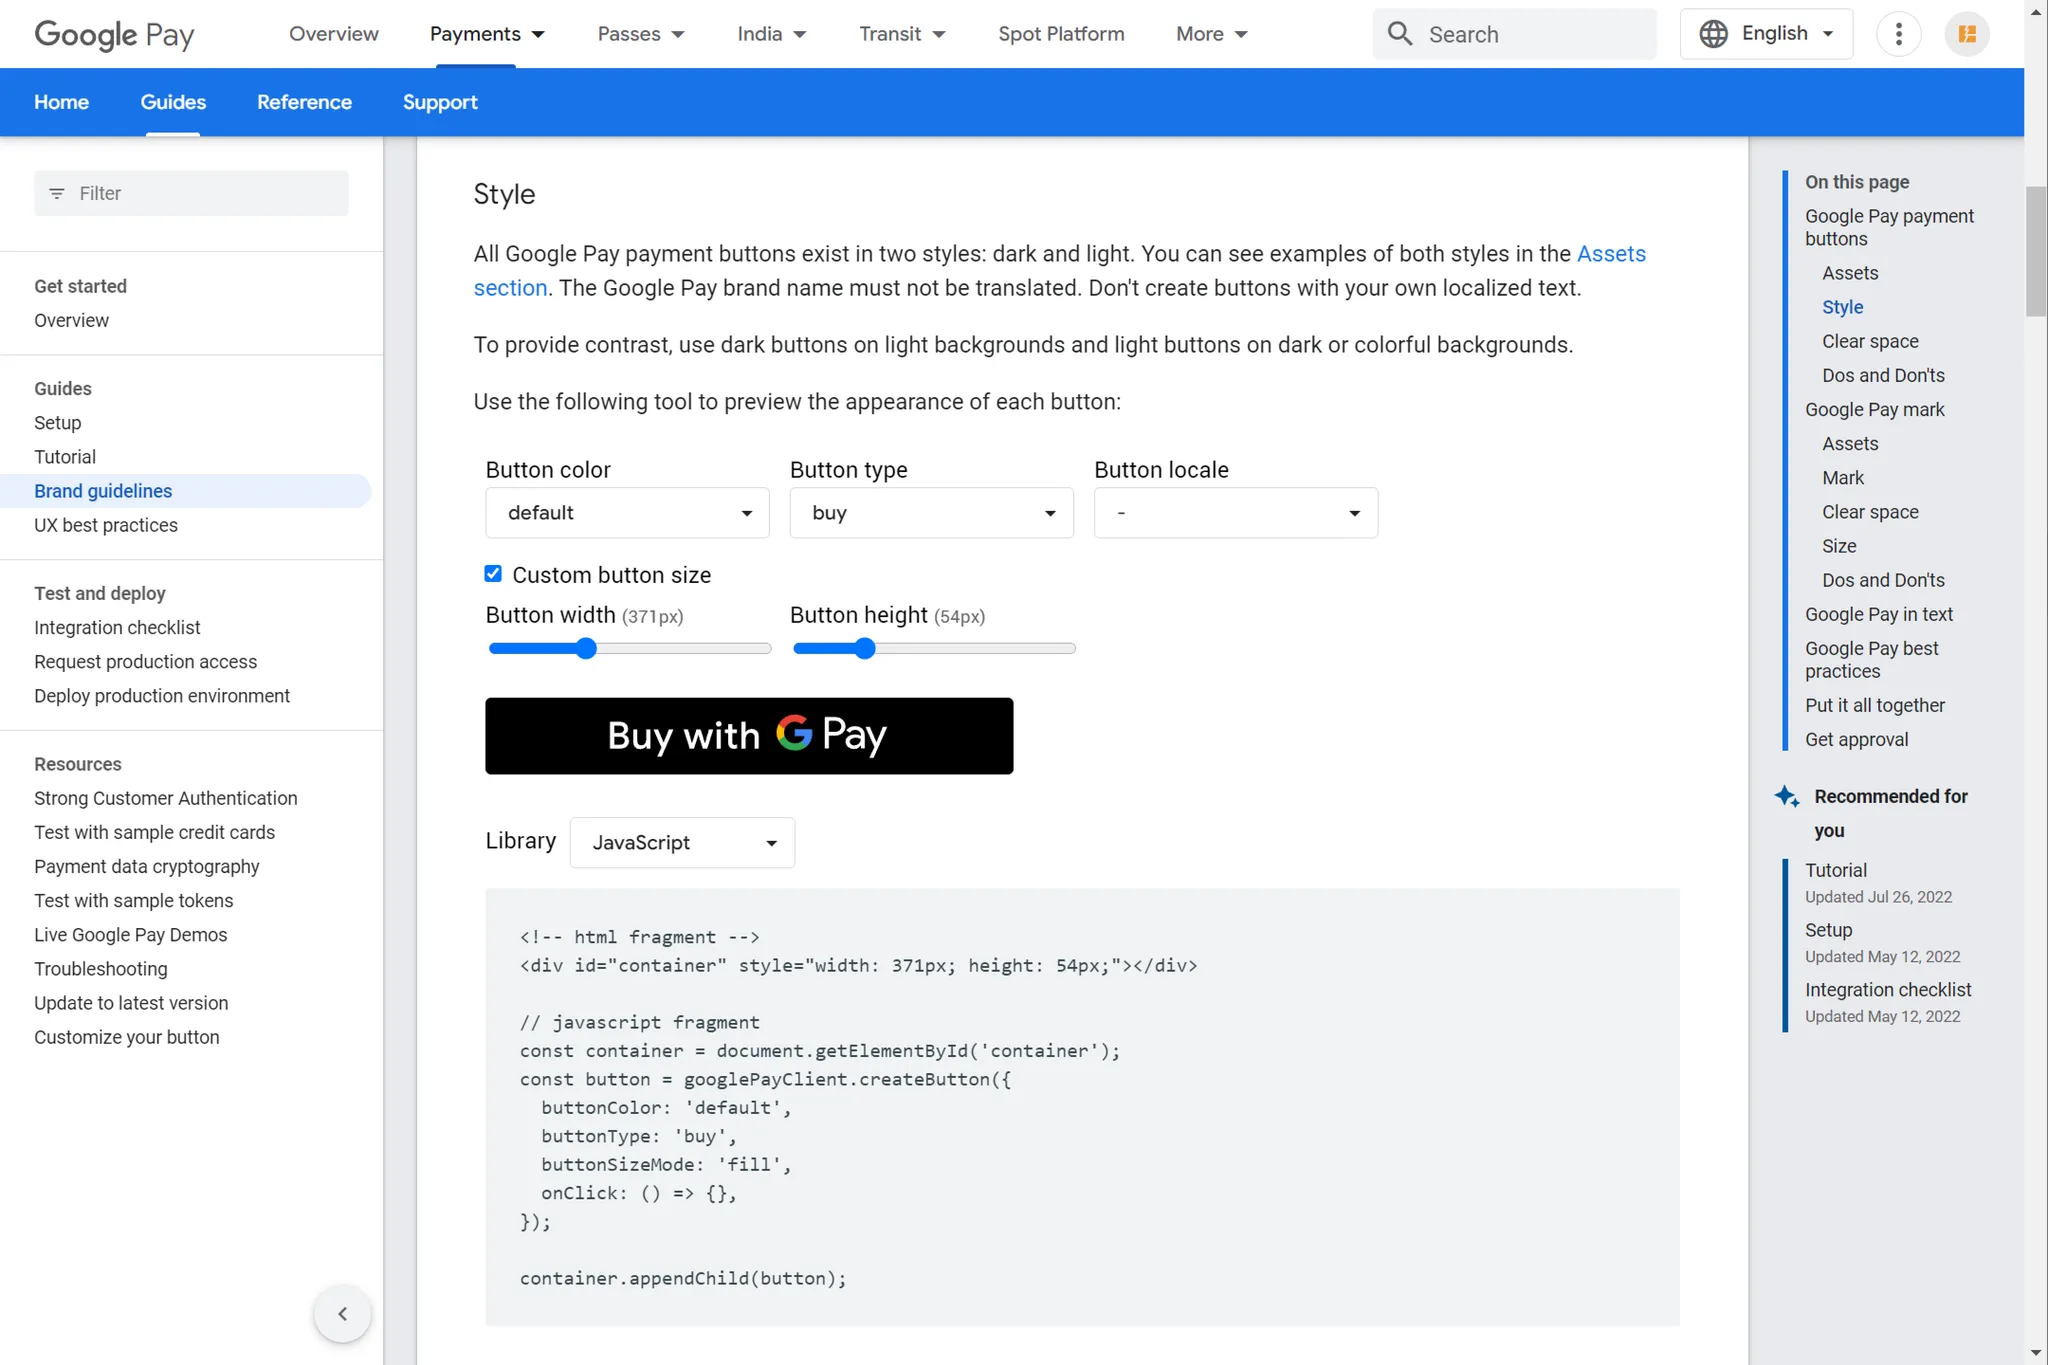Open the Assets section link
The image size is (2048, 1365).
click(x=1610, y=253)
